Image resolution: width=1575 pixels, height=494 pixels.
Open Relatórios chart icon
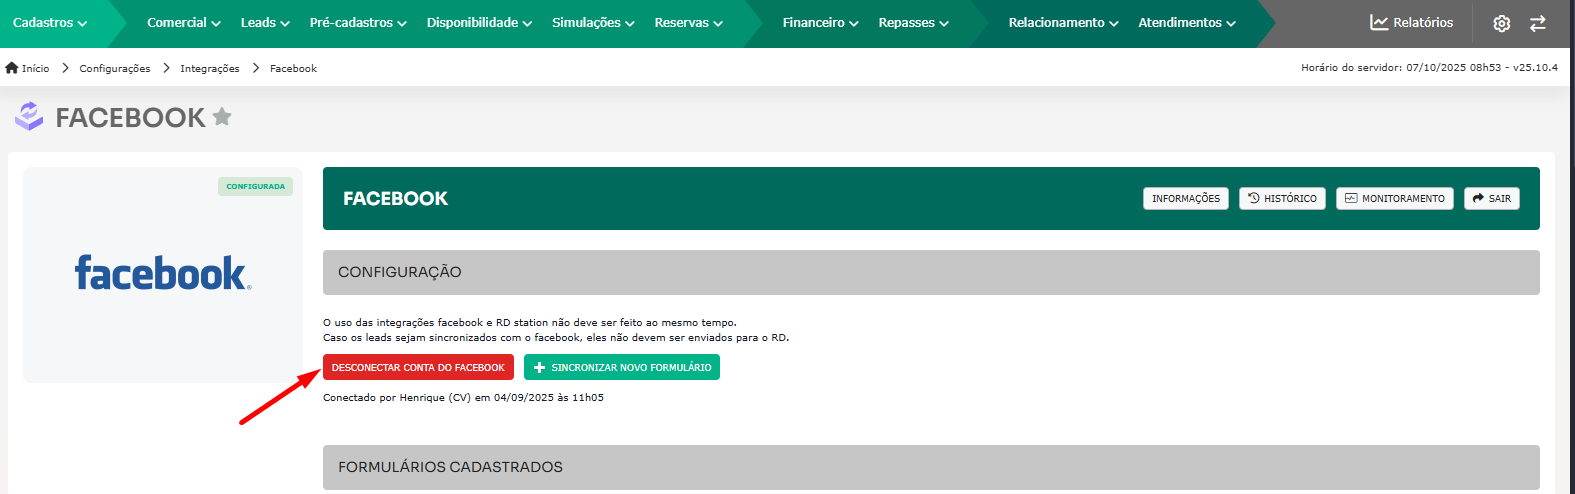pyautogui.click(x=1379, y=22)
